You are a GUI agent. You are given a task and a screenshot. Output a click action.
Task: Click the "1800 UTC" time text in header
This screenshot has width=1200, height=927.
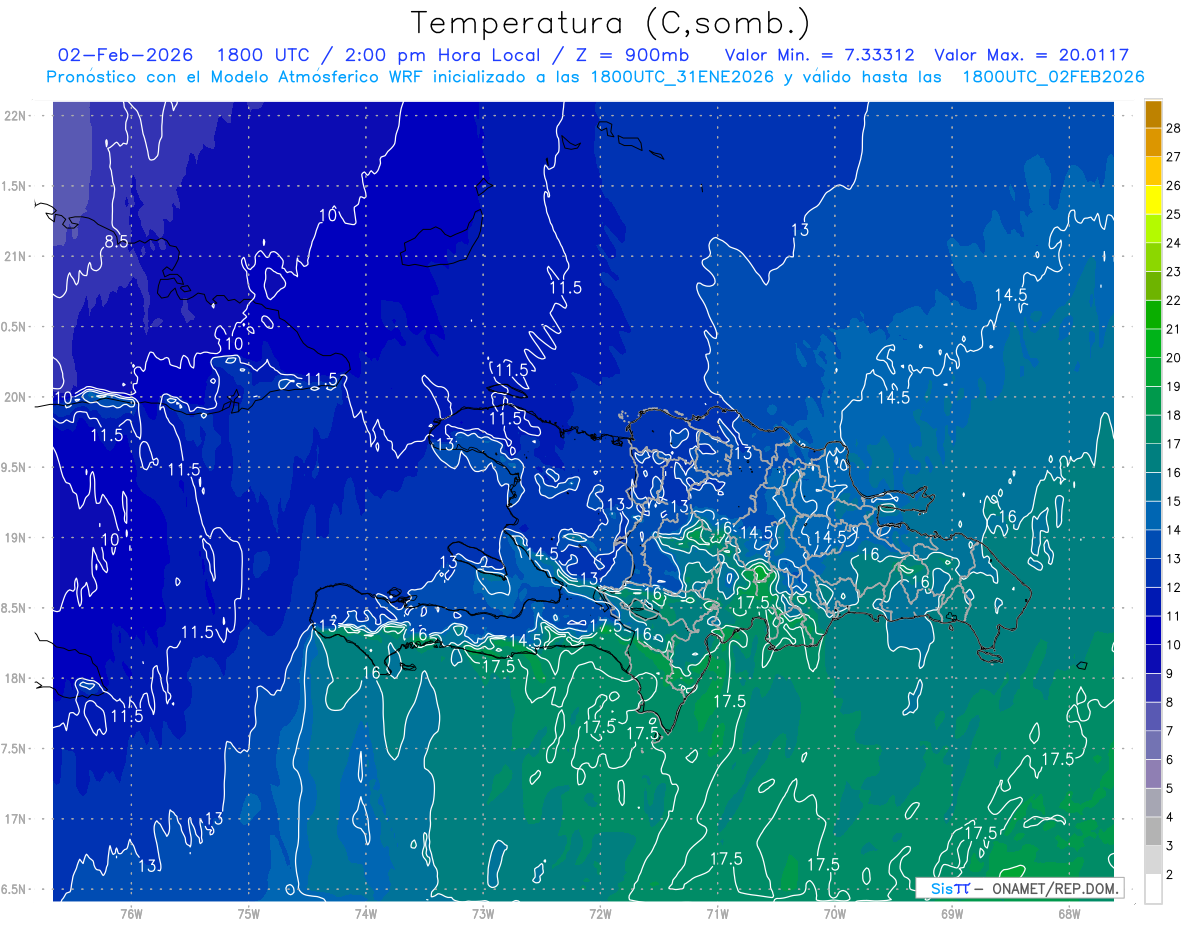(x=263, y=55)
